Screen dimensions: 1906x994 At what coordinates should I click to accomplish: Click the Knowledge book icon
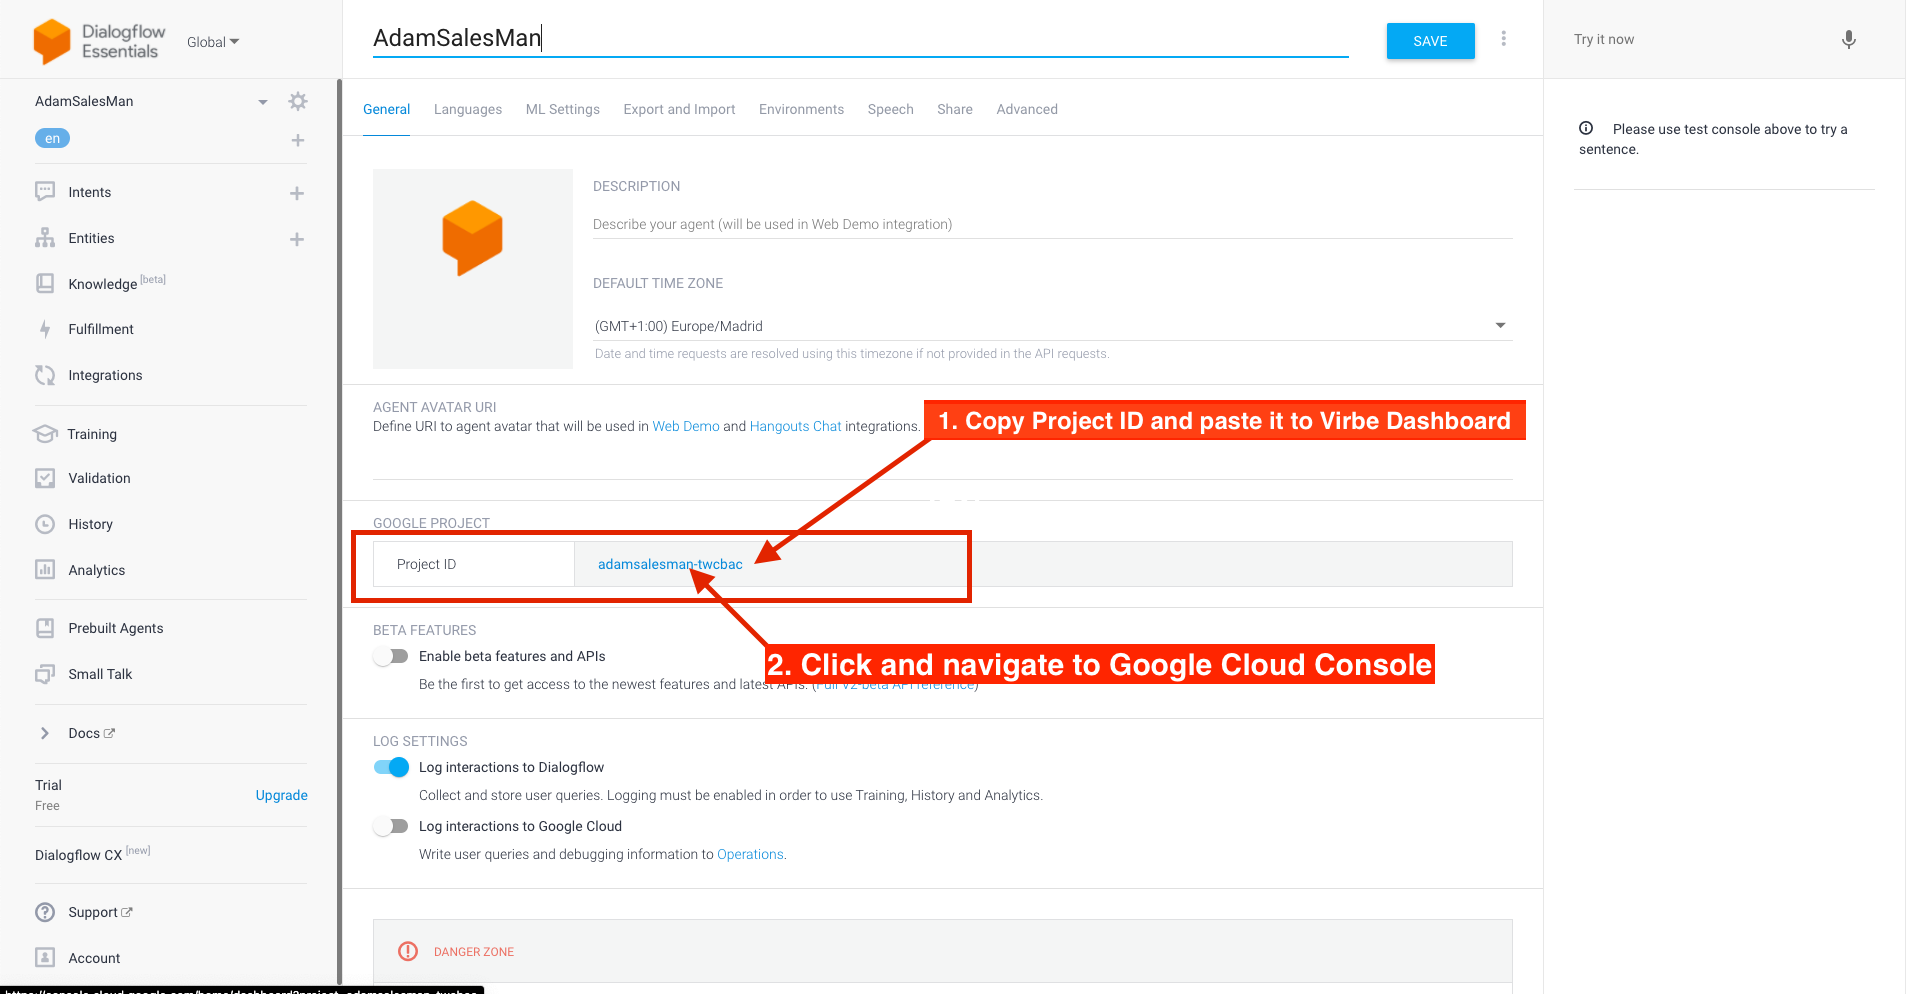point(45,283)
